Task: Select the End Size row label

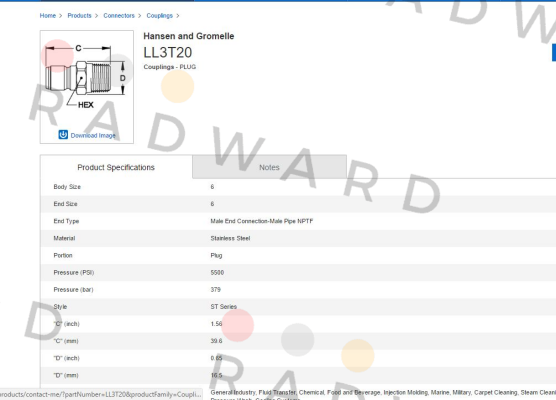Action: (65, 204)
